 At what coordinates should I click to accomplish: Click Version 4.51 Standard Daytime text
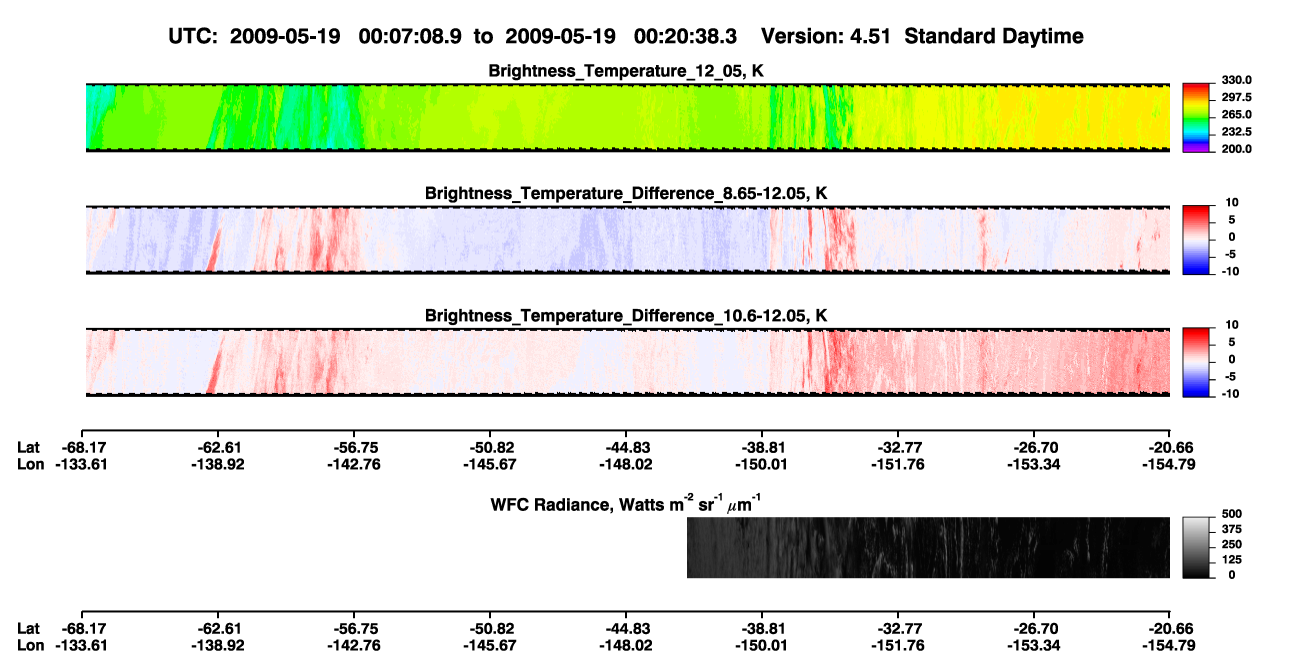pos(922,37)
